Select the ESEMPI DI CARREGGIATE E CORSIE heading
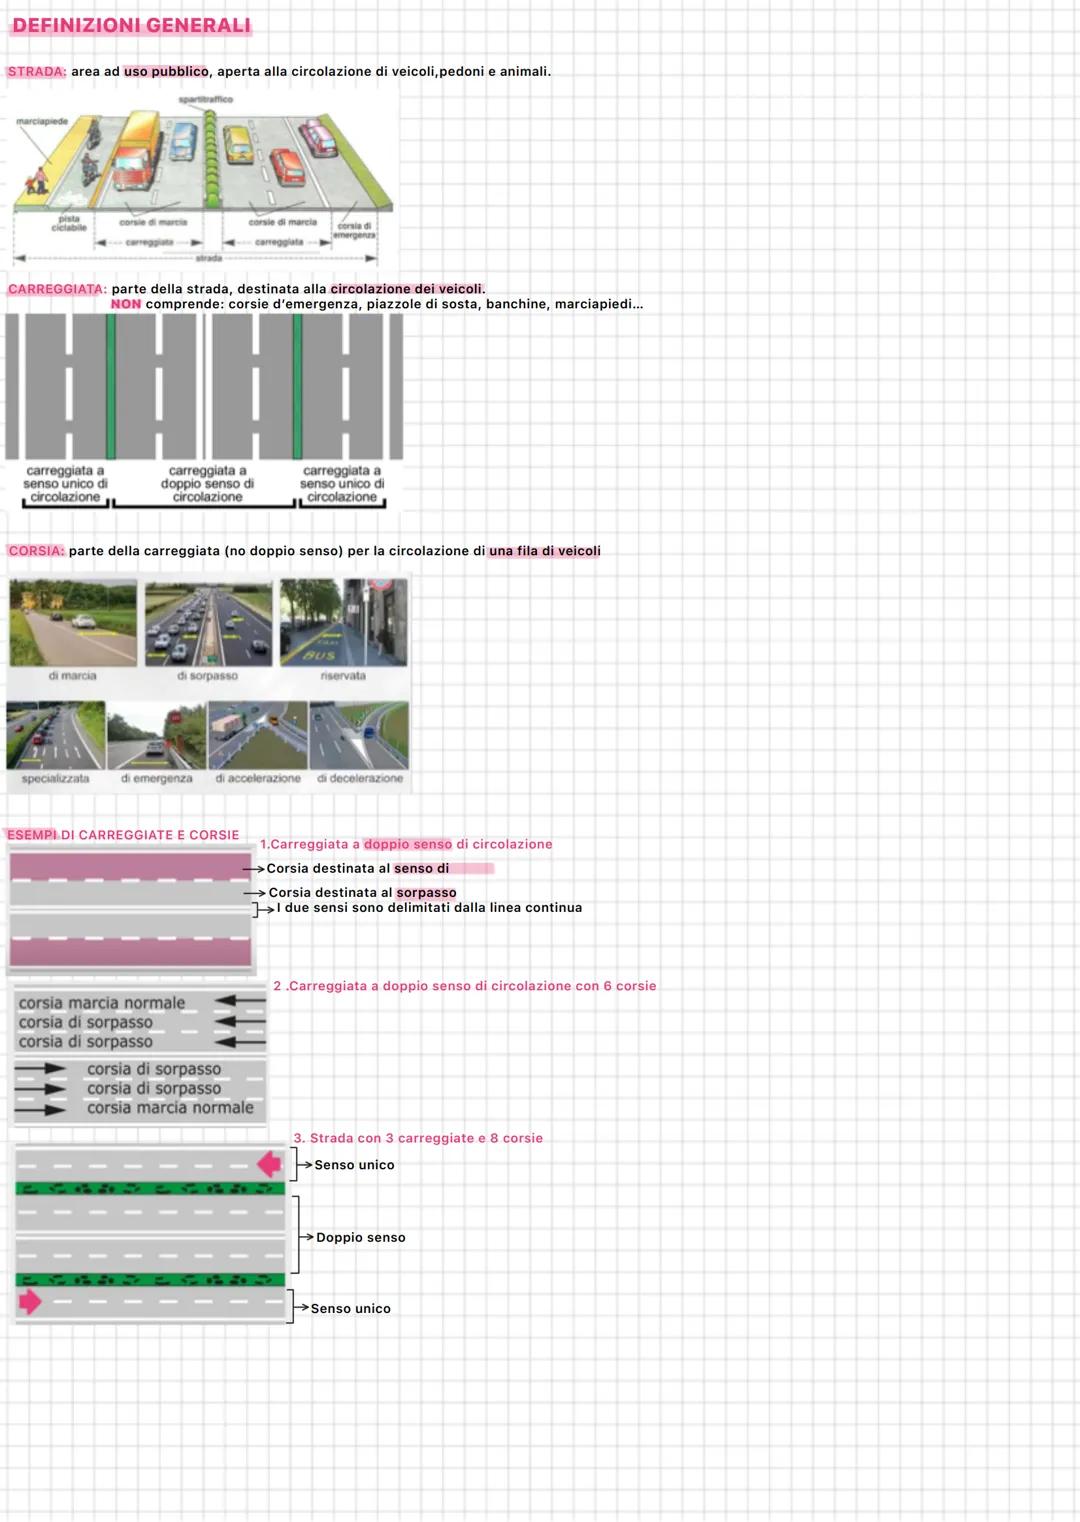Screen dimensions: 1080x1522 [124, 833]
